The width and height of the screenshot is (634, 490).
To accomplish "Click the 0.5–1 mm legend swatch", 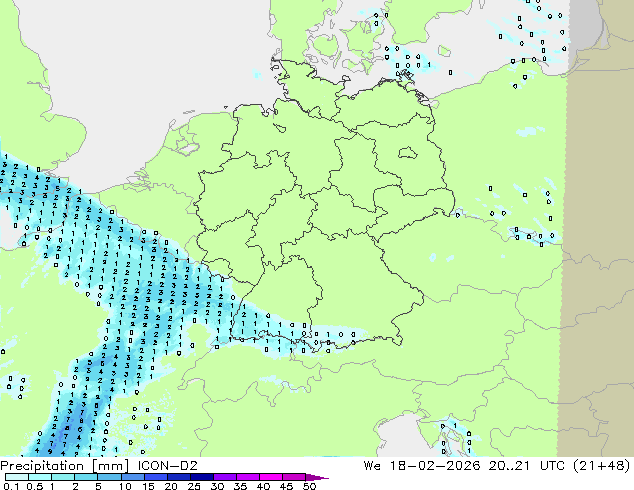I will click(40, 477).
